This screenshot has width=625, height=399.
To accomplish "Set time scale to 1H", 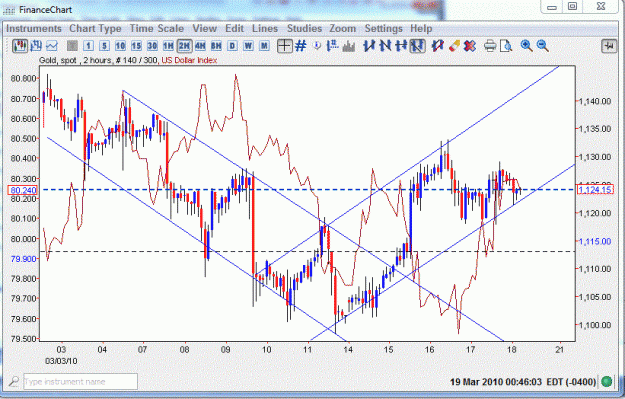I will coord(168,46).
